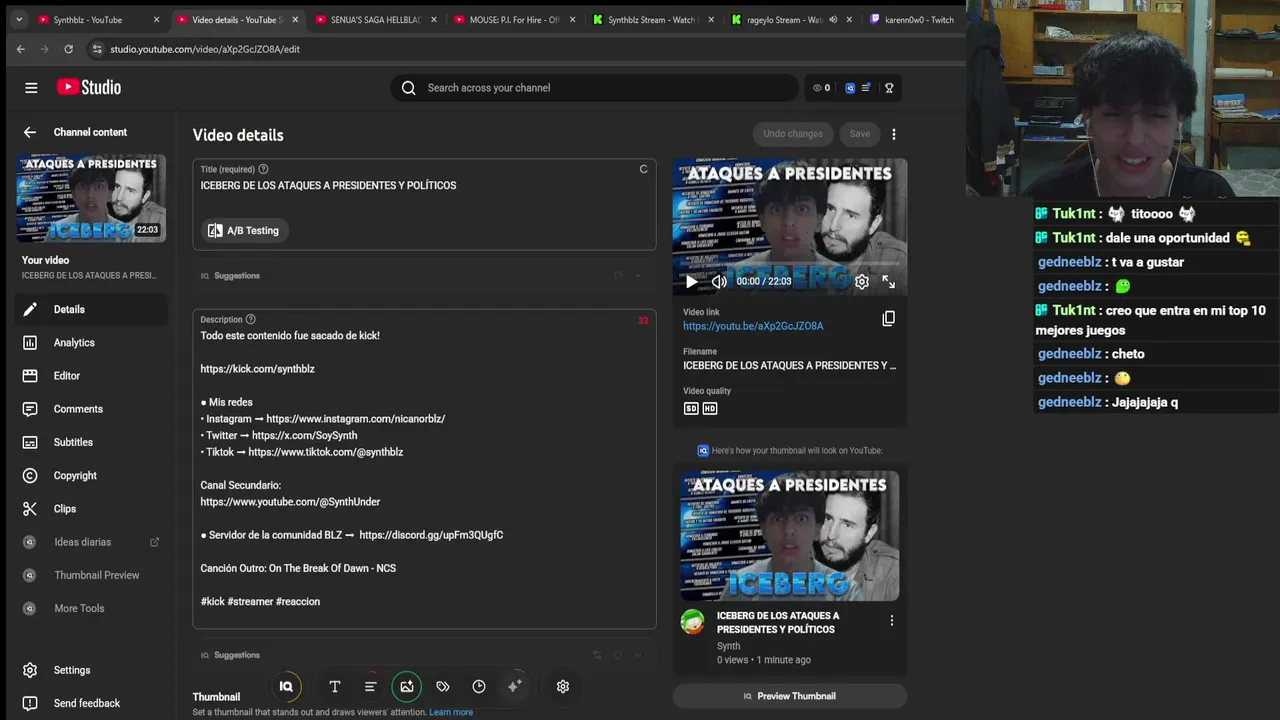Click into the Description text box

pyautogui.click(x=424, y=469)
